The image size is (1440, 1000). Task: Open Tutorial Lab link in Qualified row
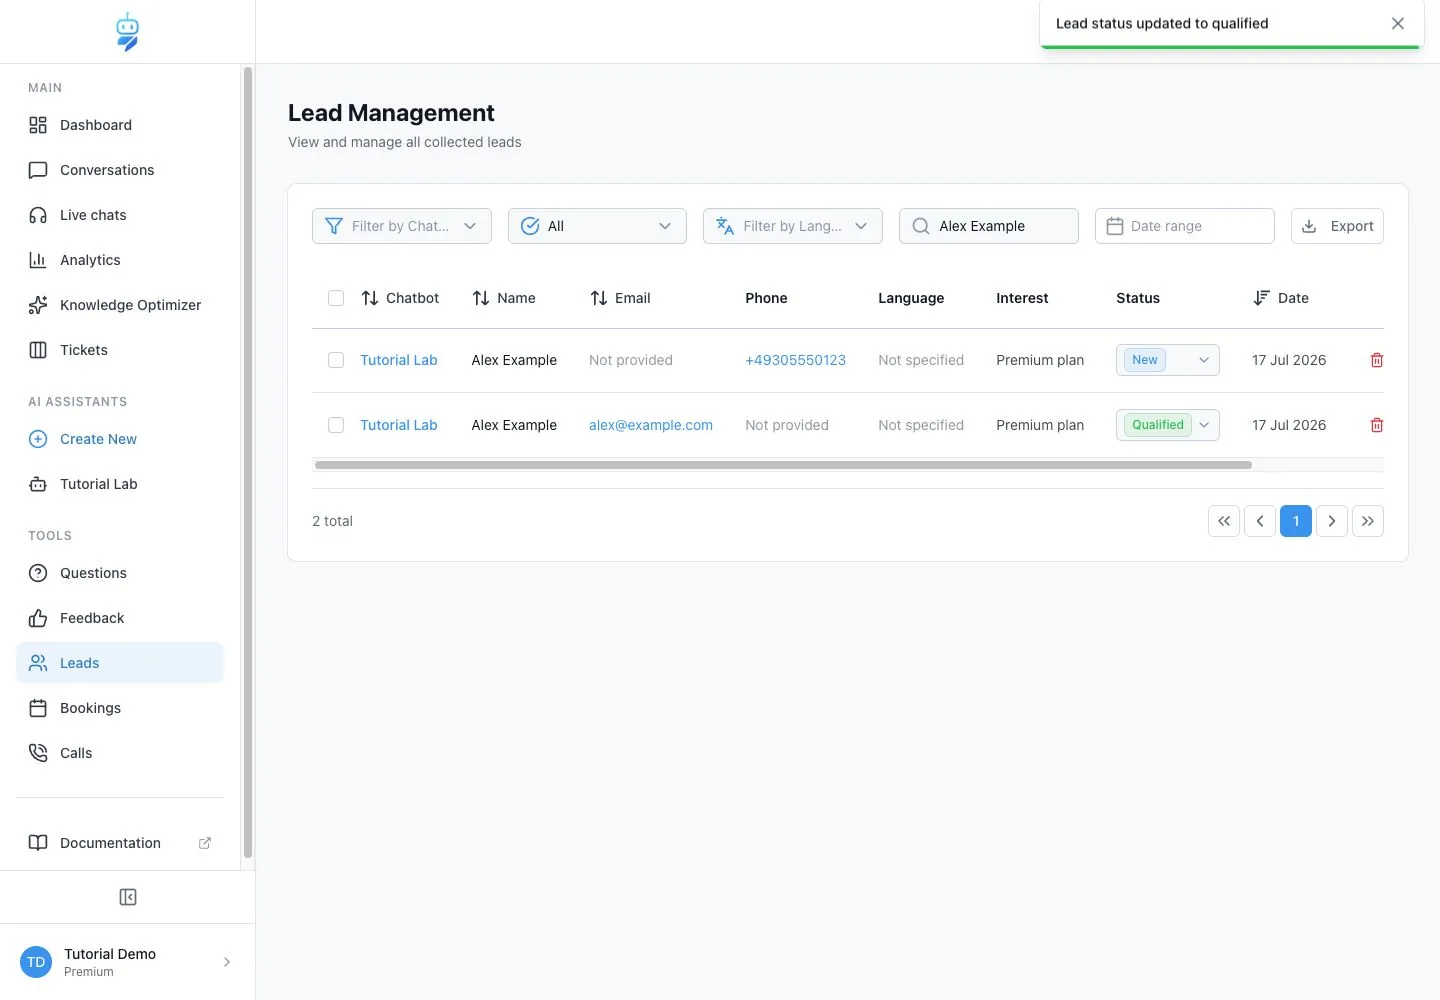pyautogui.click(x=399, y=425)
